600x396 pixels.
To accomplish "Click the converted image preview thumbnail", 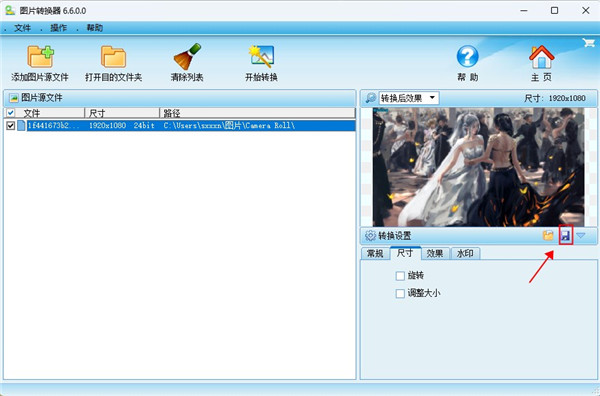I will point(478,167).
